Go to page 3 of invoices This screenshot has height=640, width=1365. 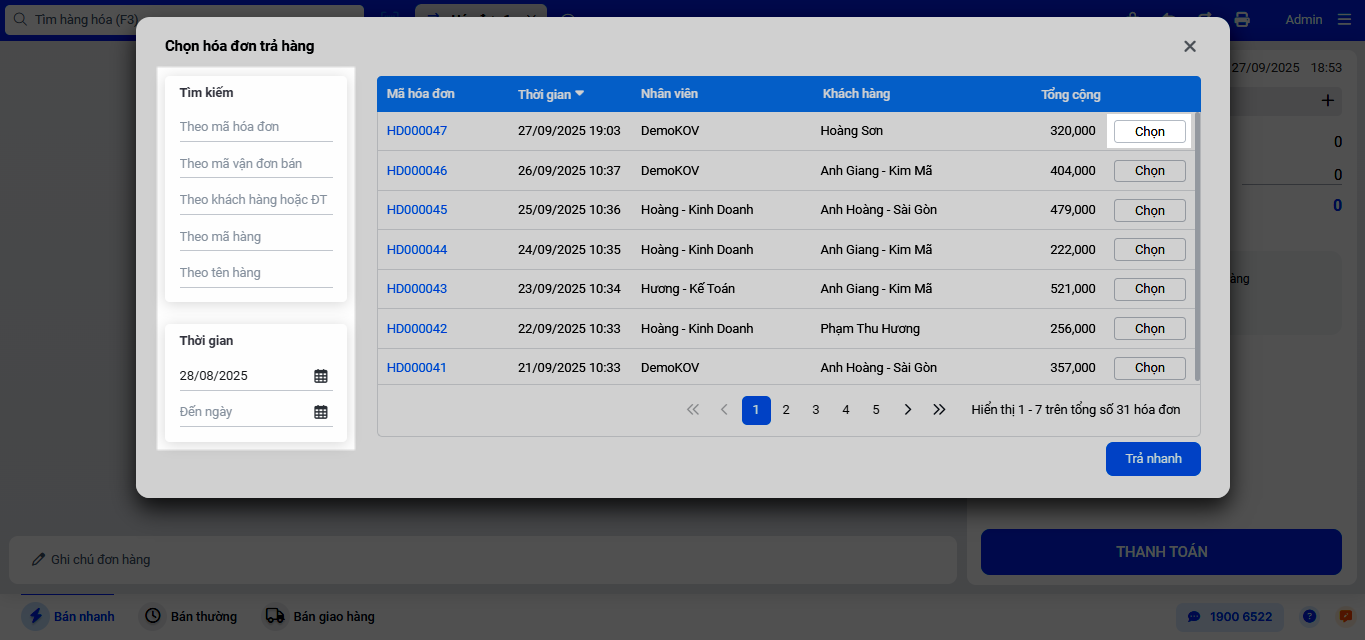[816, 410]
